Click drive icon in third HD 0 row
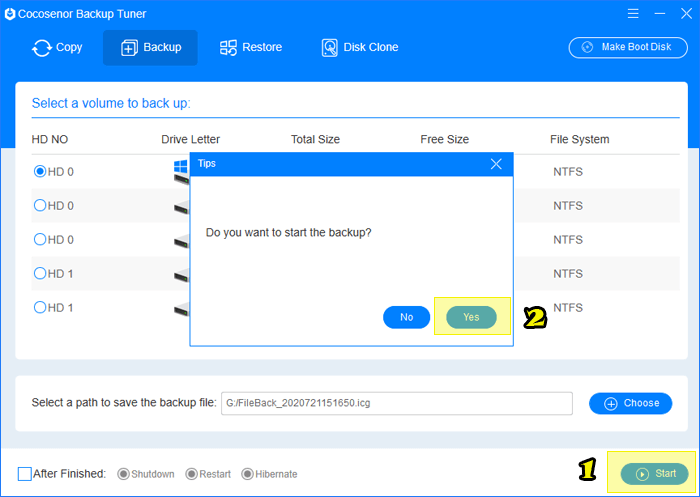 tap(181, 241)
